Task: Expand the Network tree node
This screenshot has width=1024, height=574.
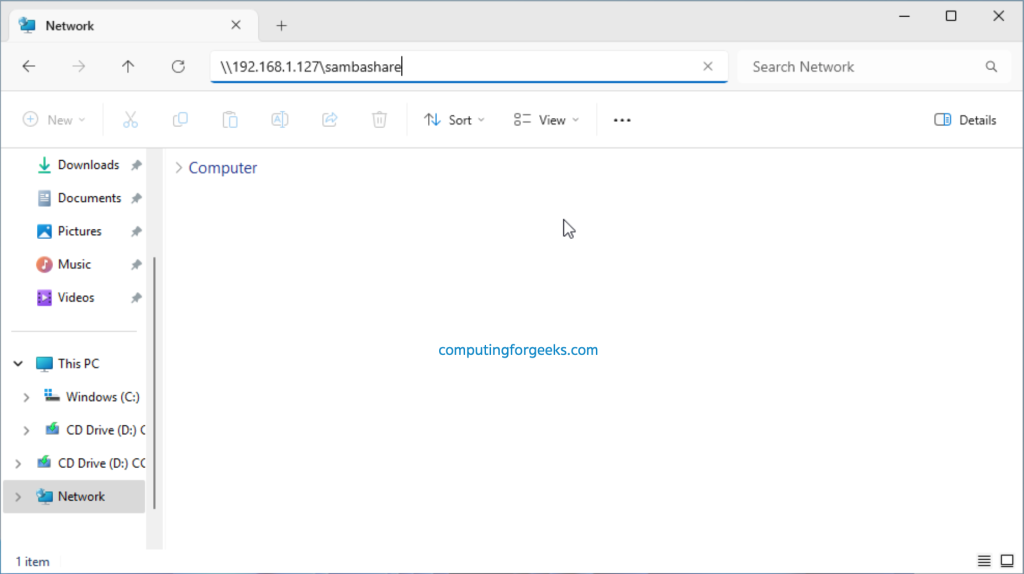Action: 18,497
